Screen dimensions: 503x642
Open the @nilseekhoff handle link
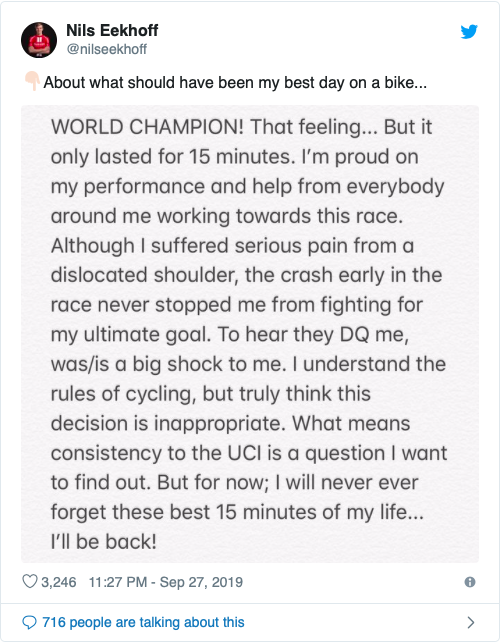106,49
